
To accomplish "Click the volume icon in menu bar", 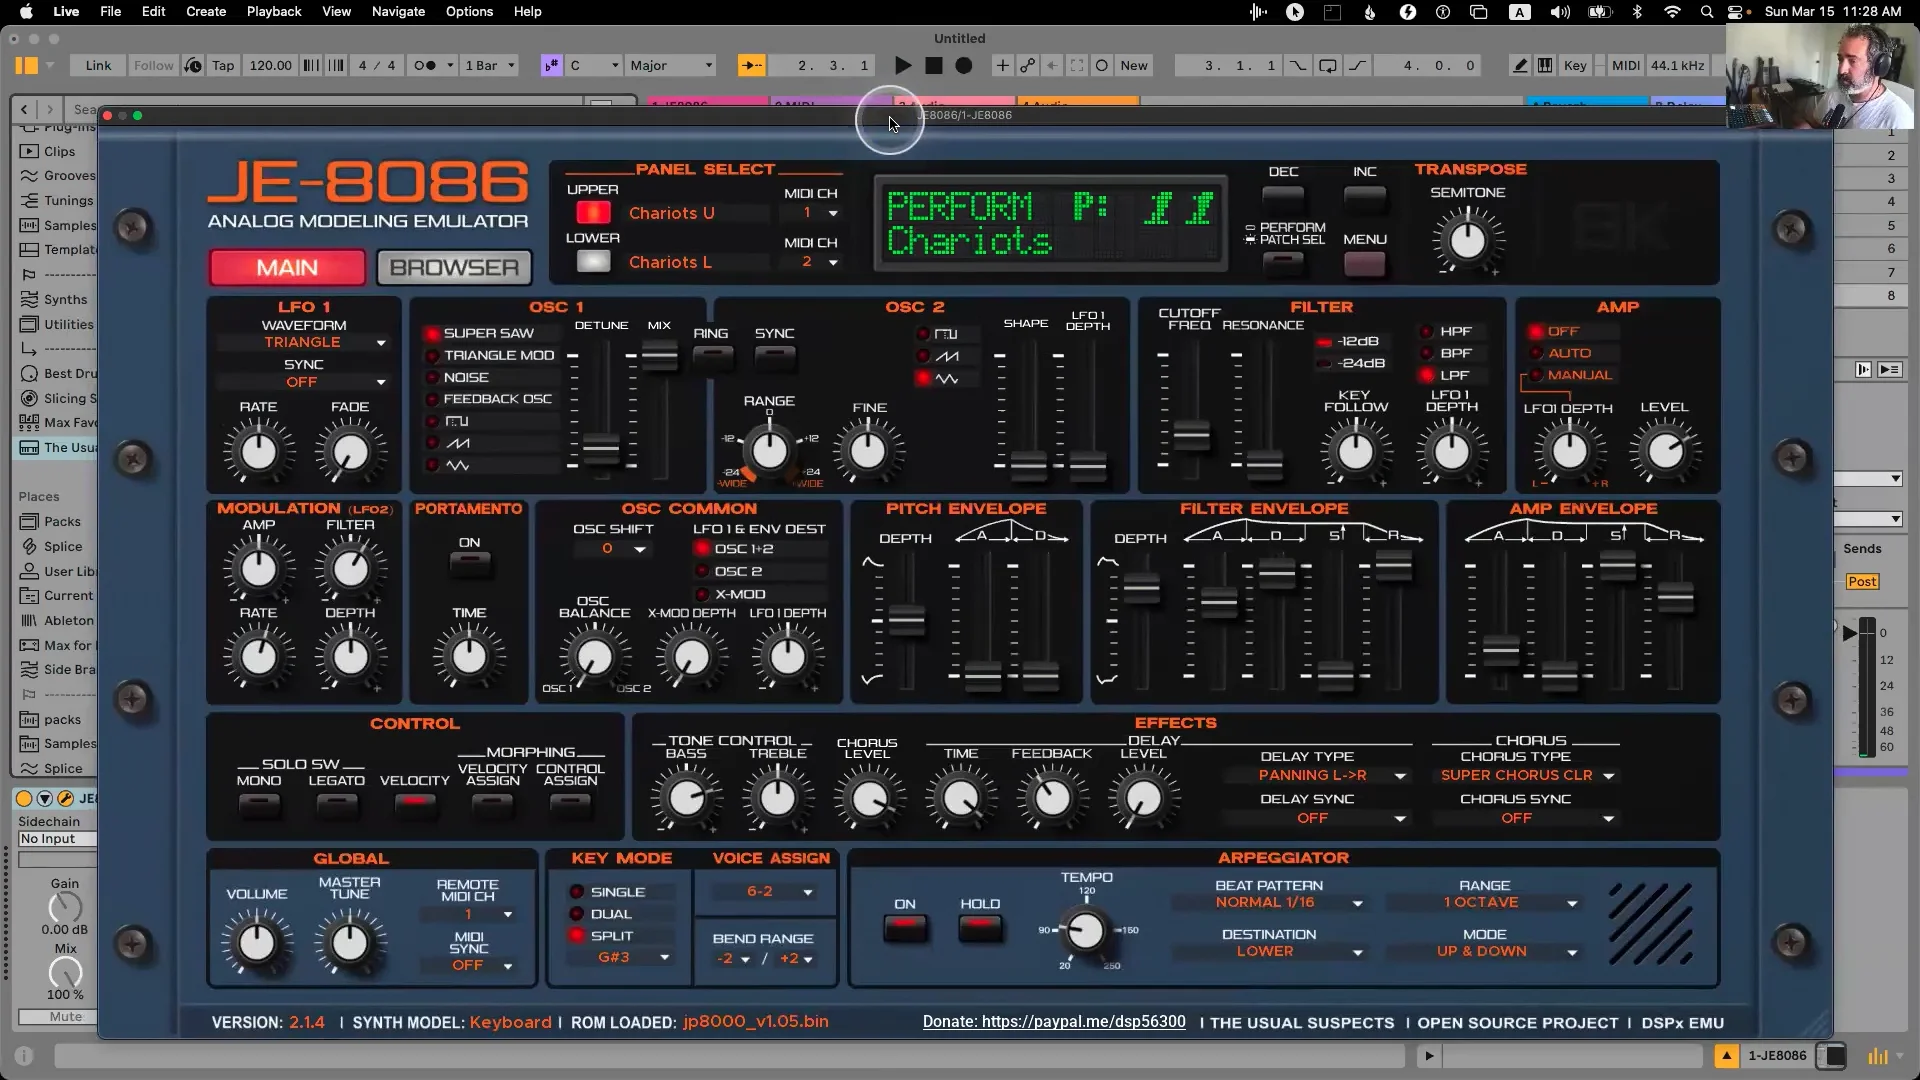I will coord(1560,12).
